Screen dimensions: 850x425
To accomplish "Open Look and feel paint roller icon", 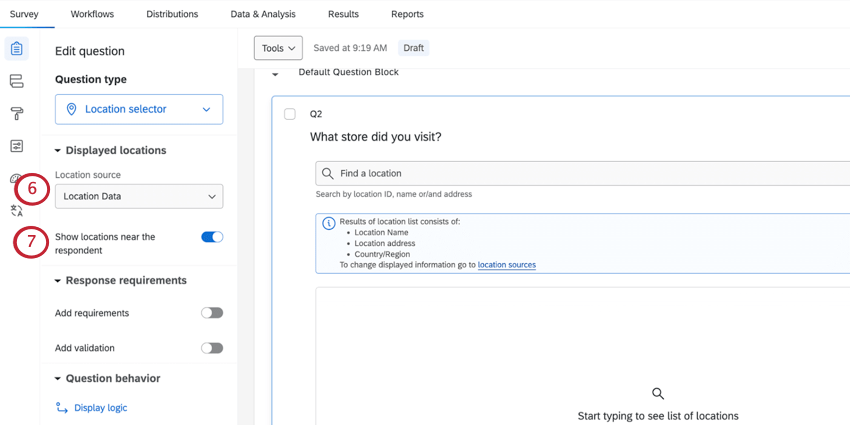I will click(x=16, y=113).
